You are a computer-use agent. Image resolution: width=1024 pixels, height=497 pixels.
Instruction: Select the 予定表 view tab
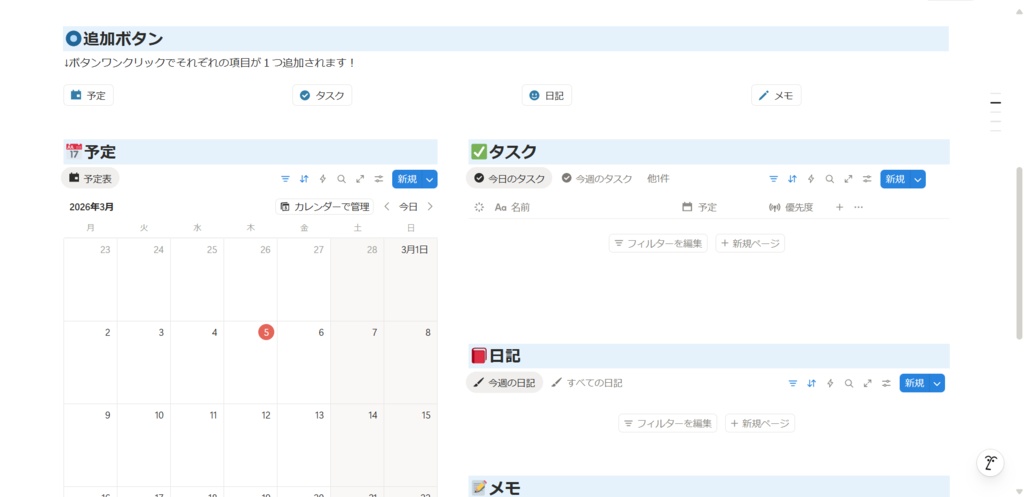(90, 178)
